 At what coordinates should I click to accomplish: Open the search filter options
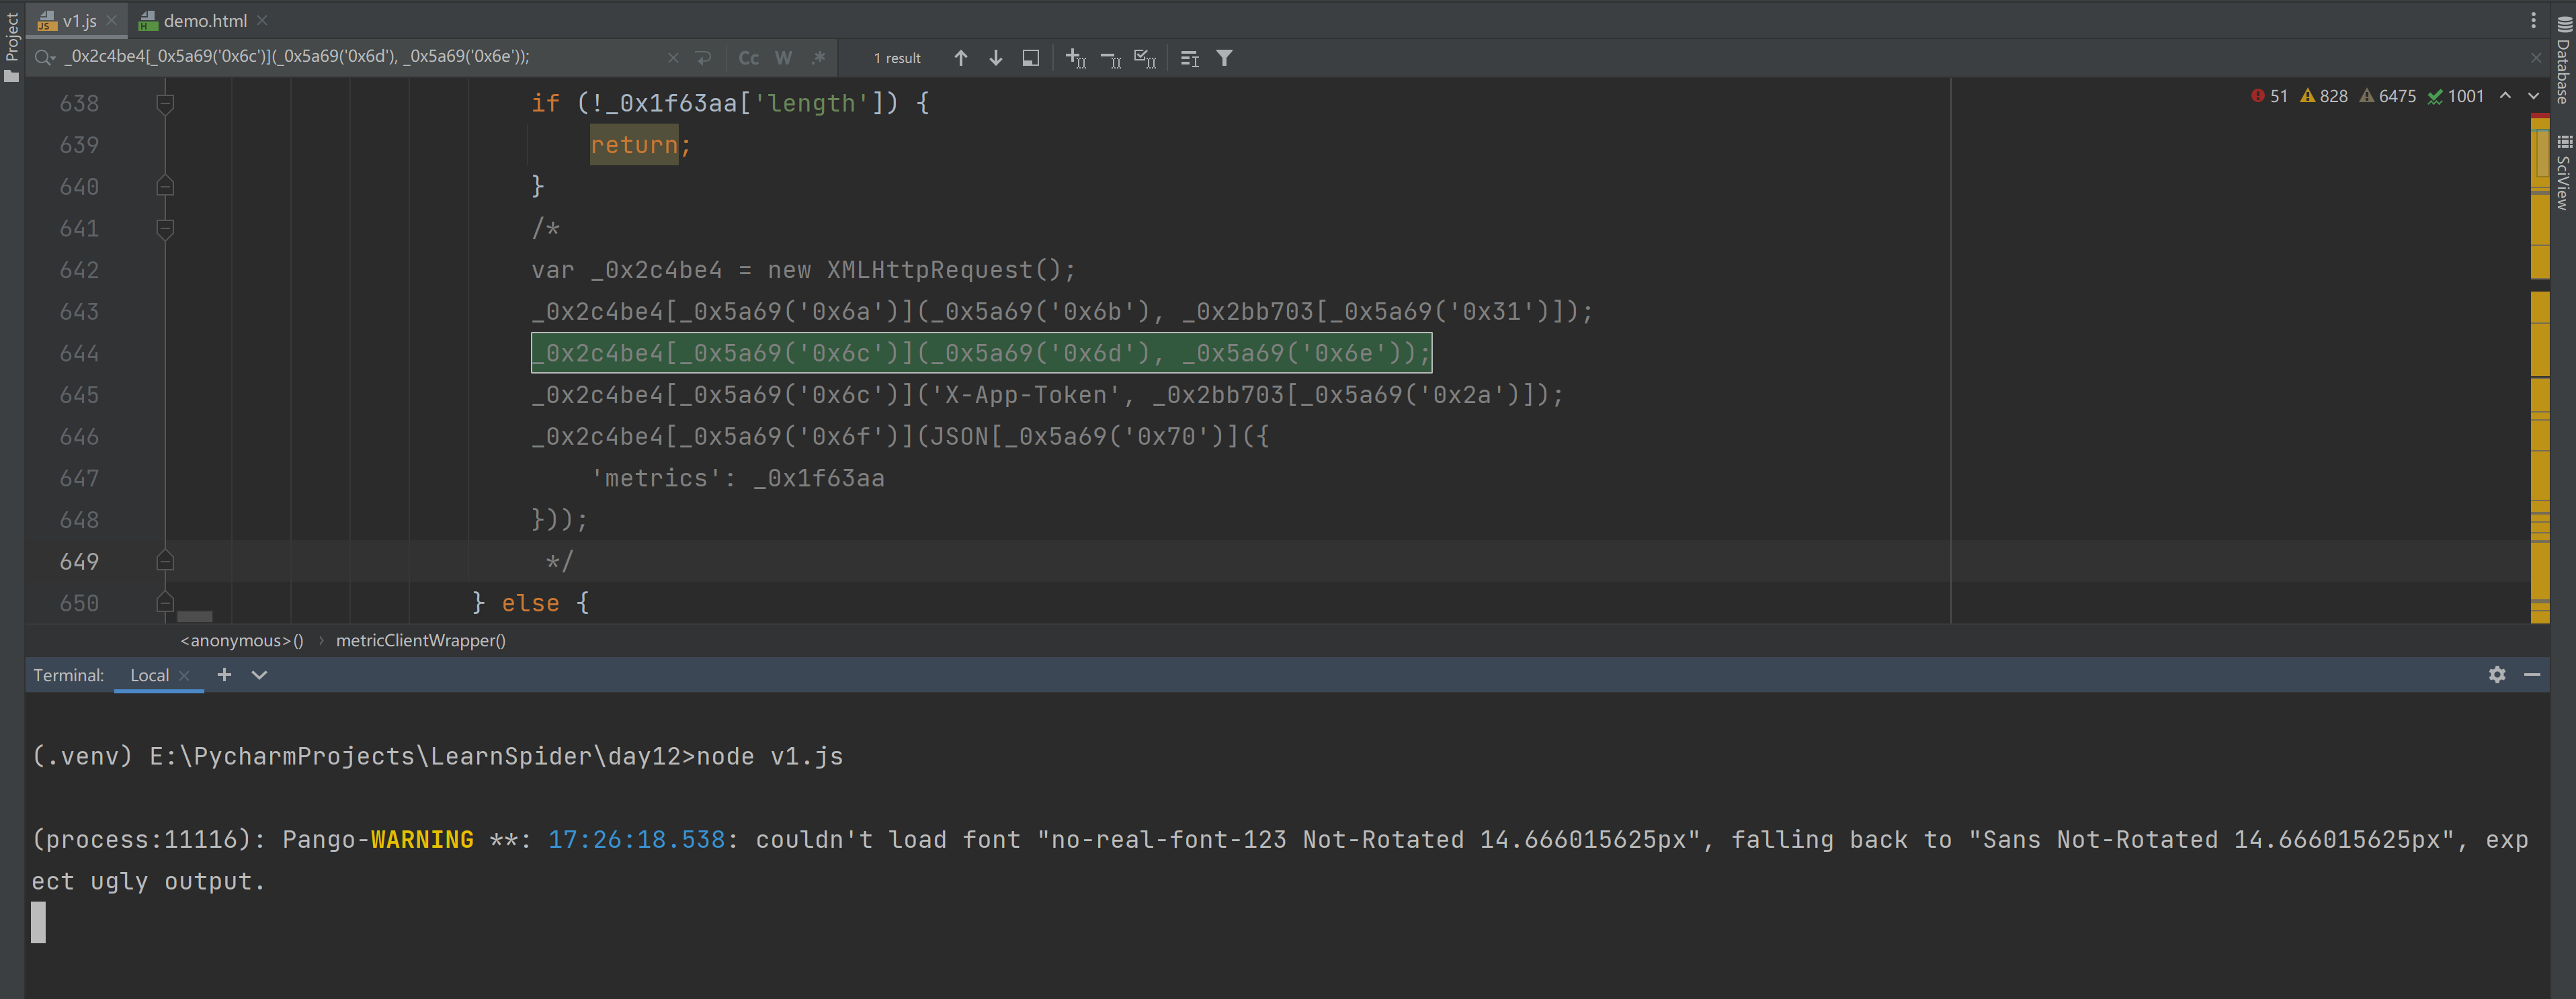coord(1224,58)
